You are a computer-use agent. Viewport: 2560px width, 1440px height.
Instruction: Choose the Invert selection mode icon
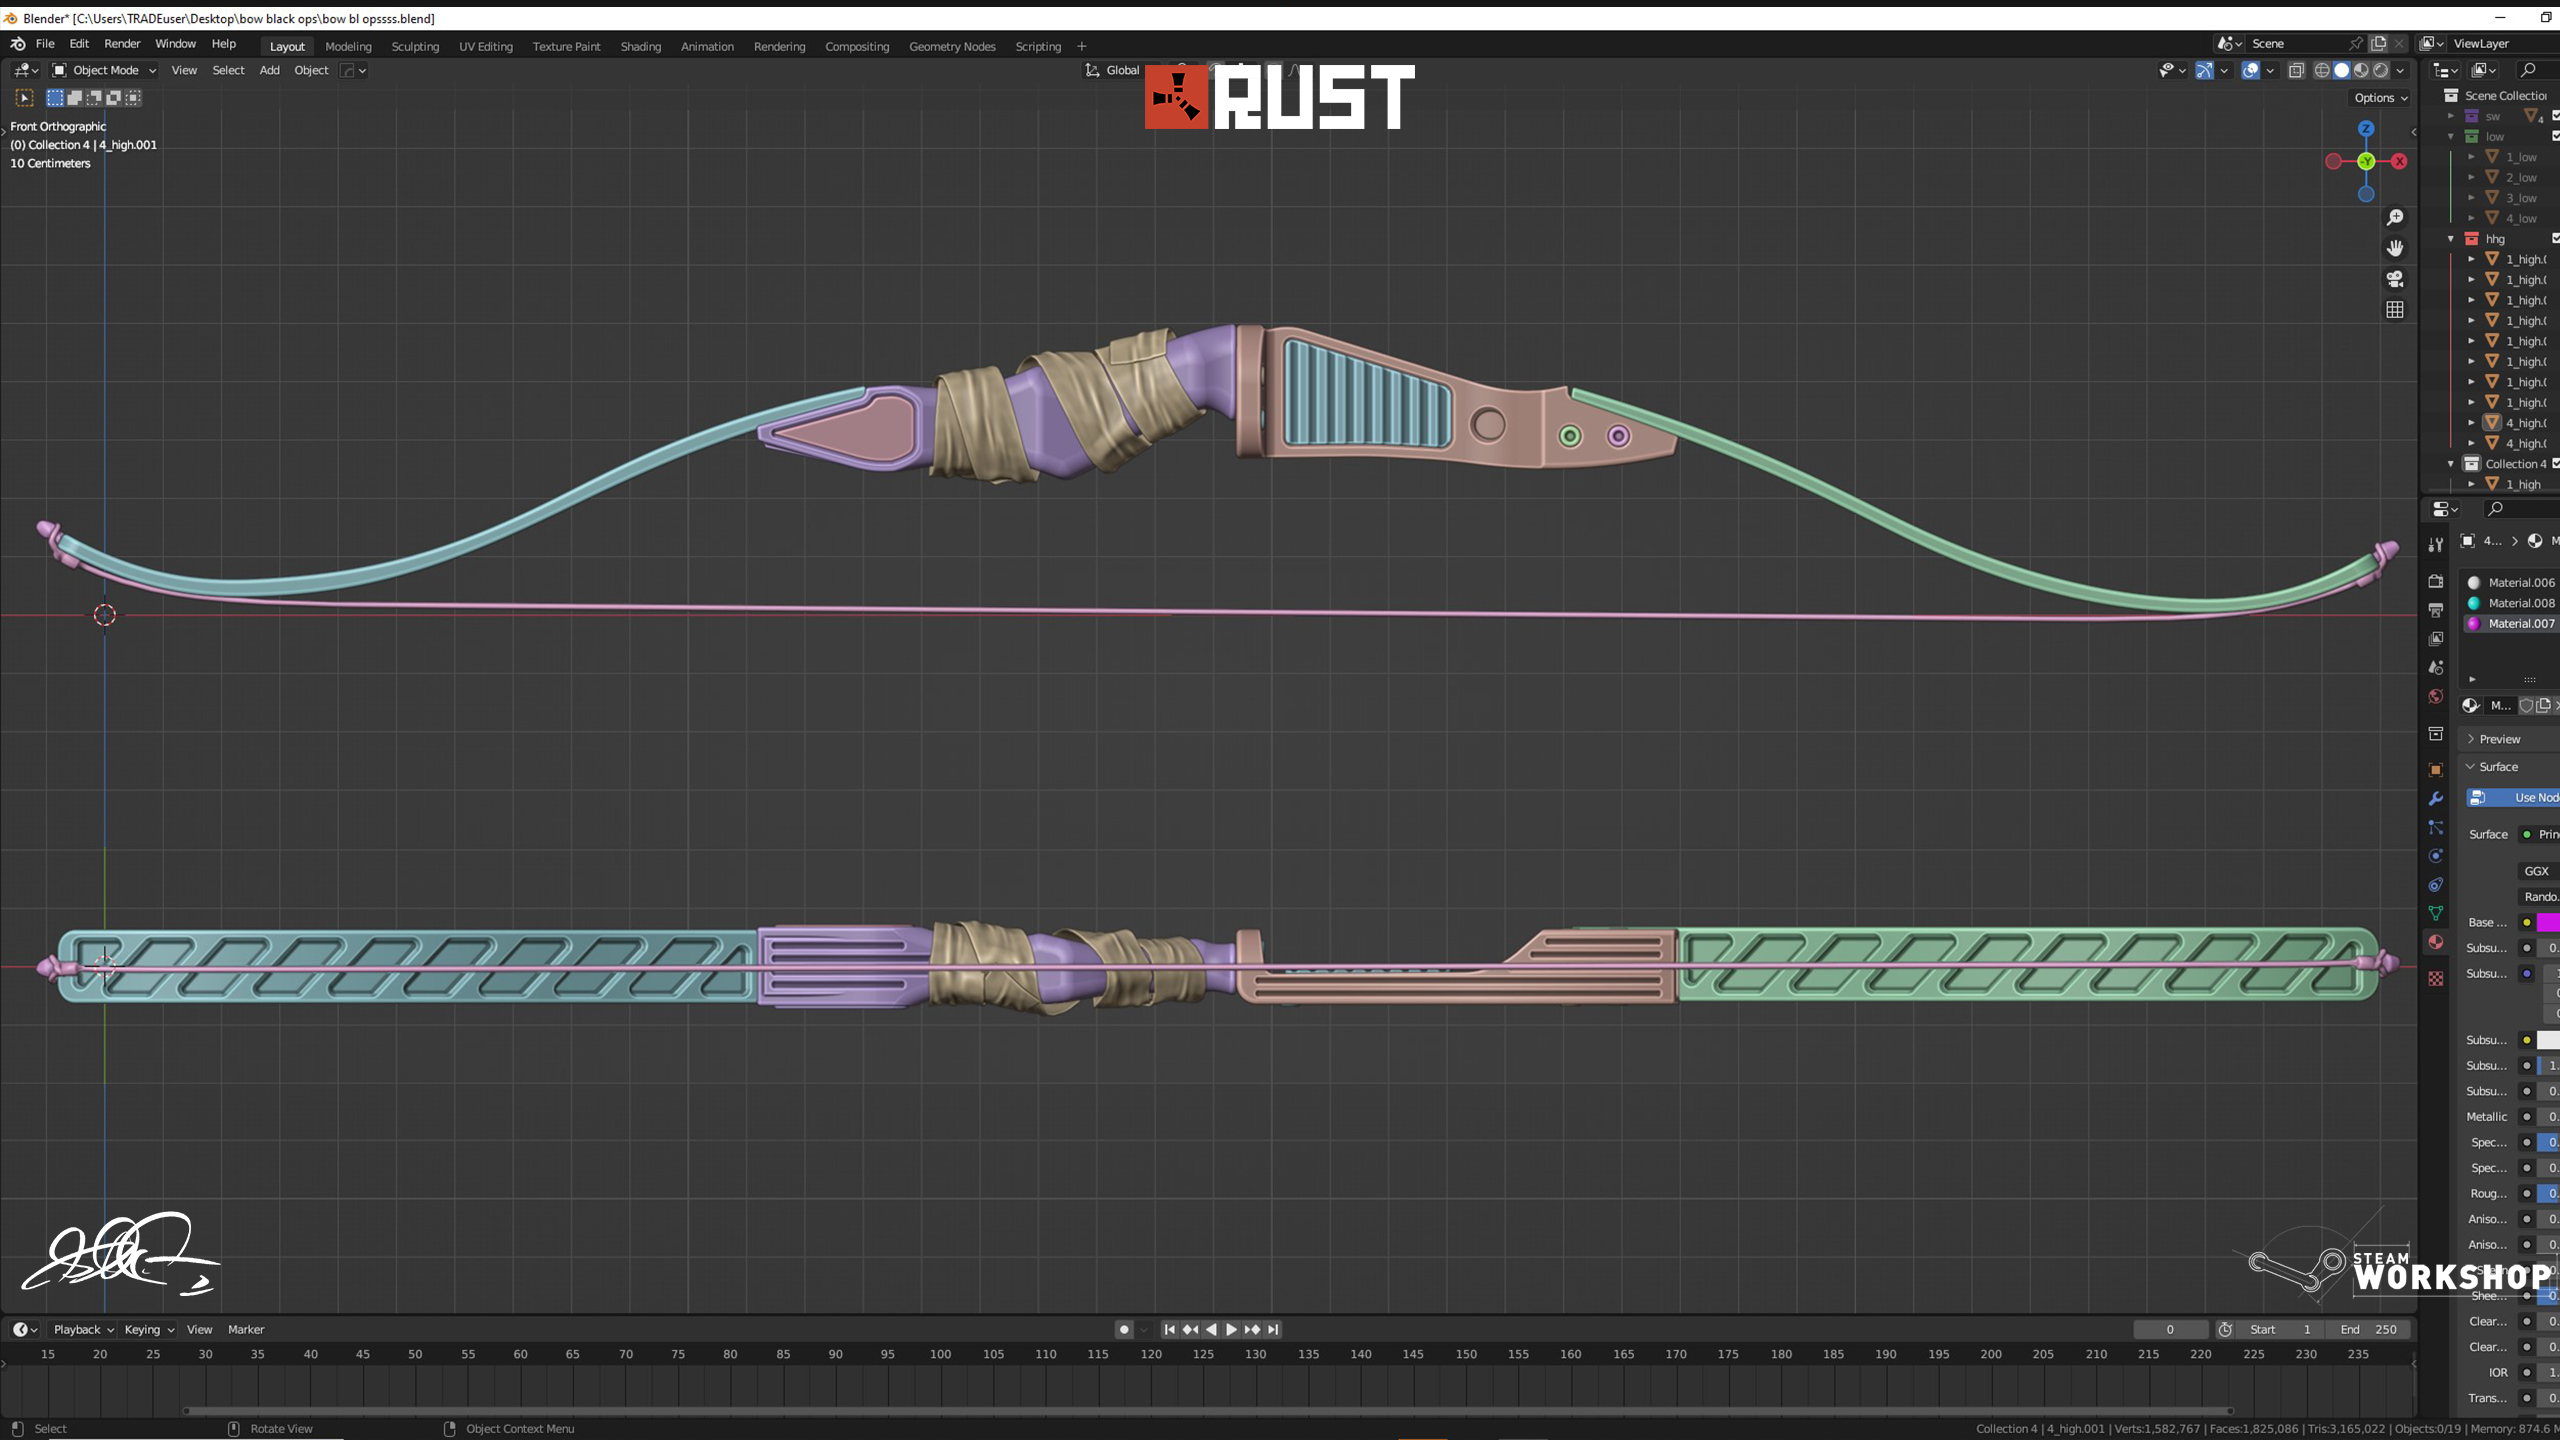[x=114, y=97]
